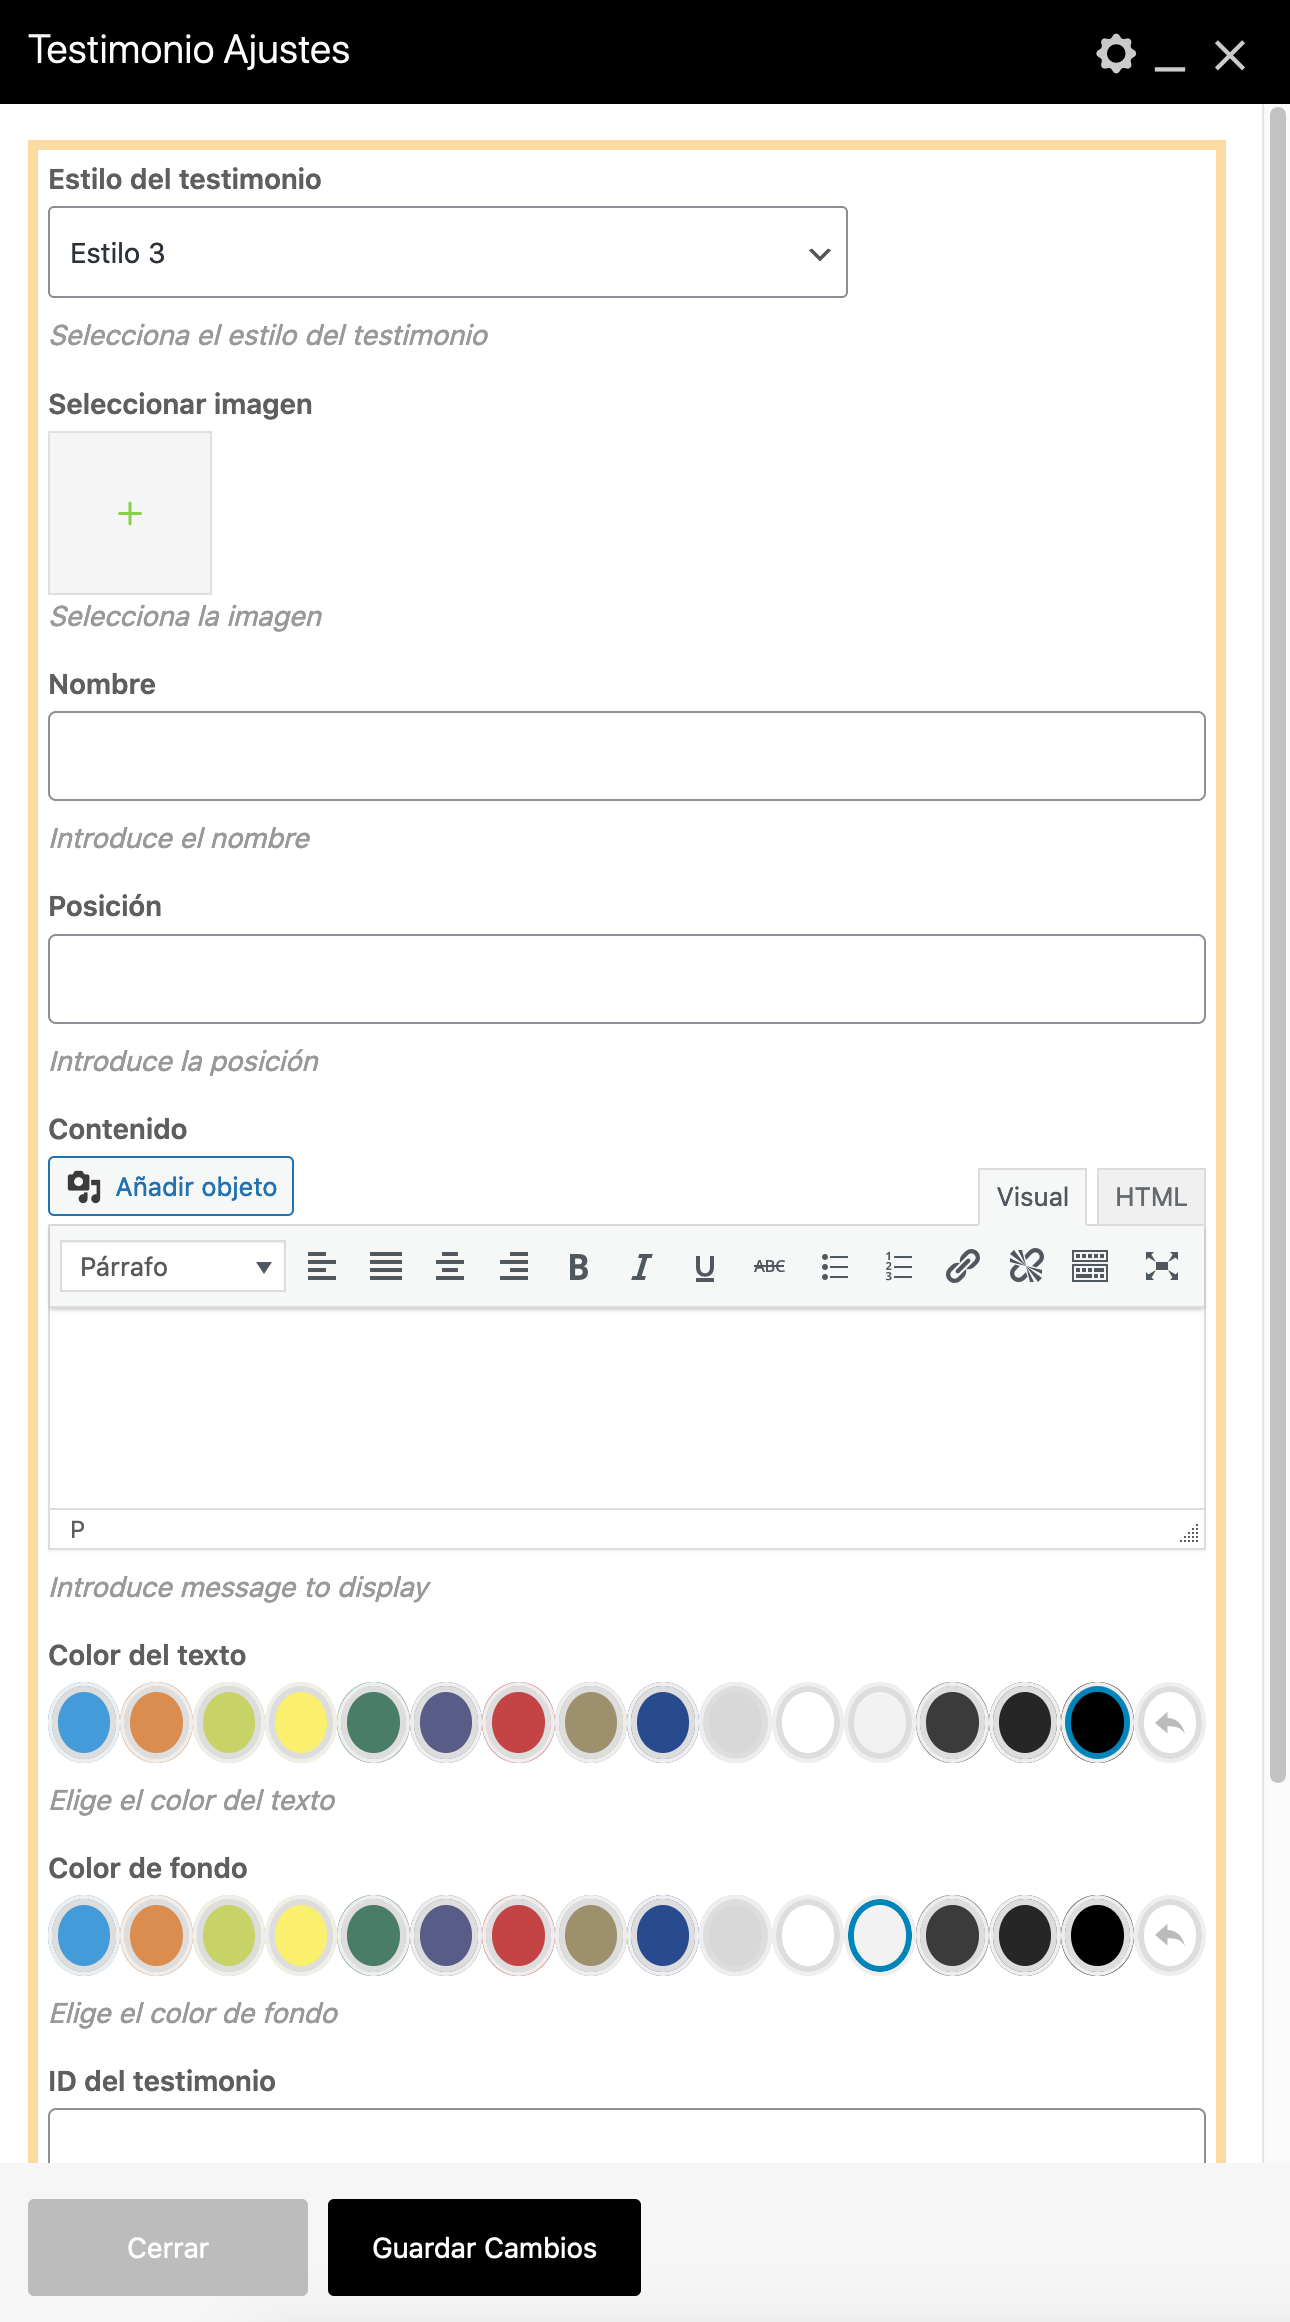Insert a numbered list
The width and height of the screenshot is (1290, 2322).
[898, 1267]
